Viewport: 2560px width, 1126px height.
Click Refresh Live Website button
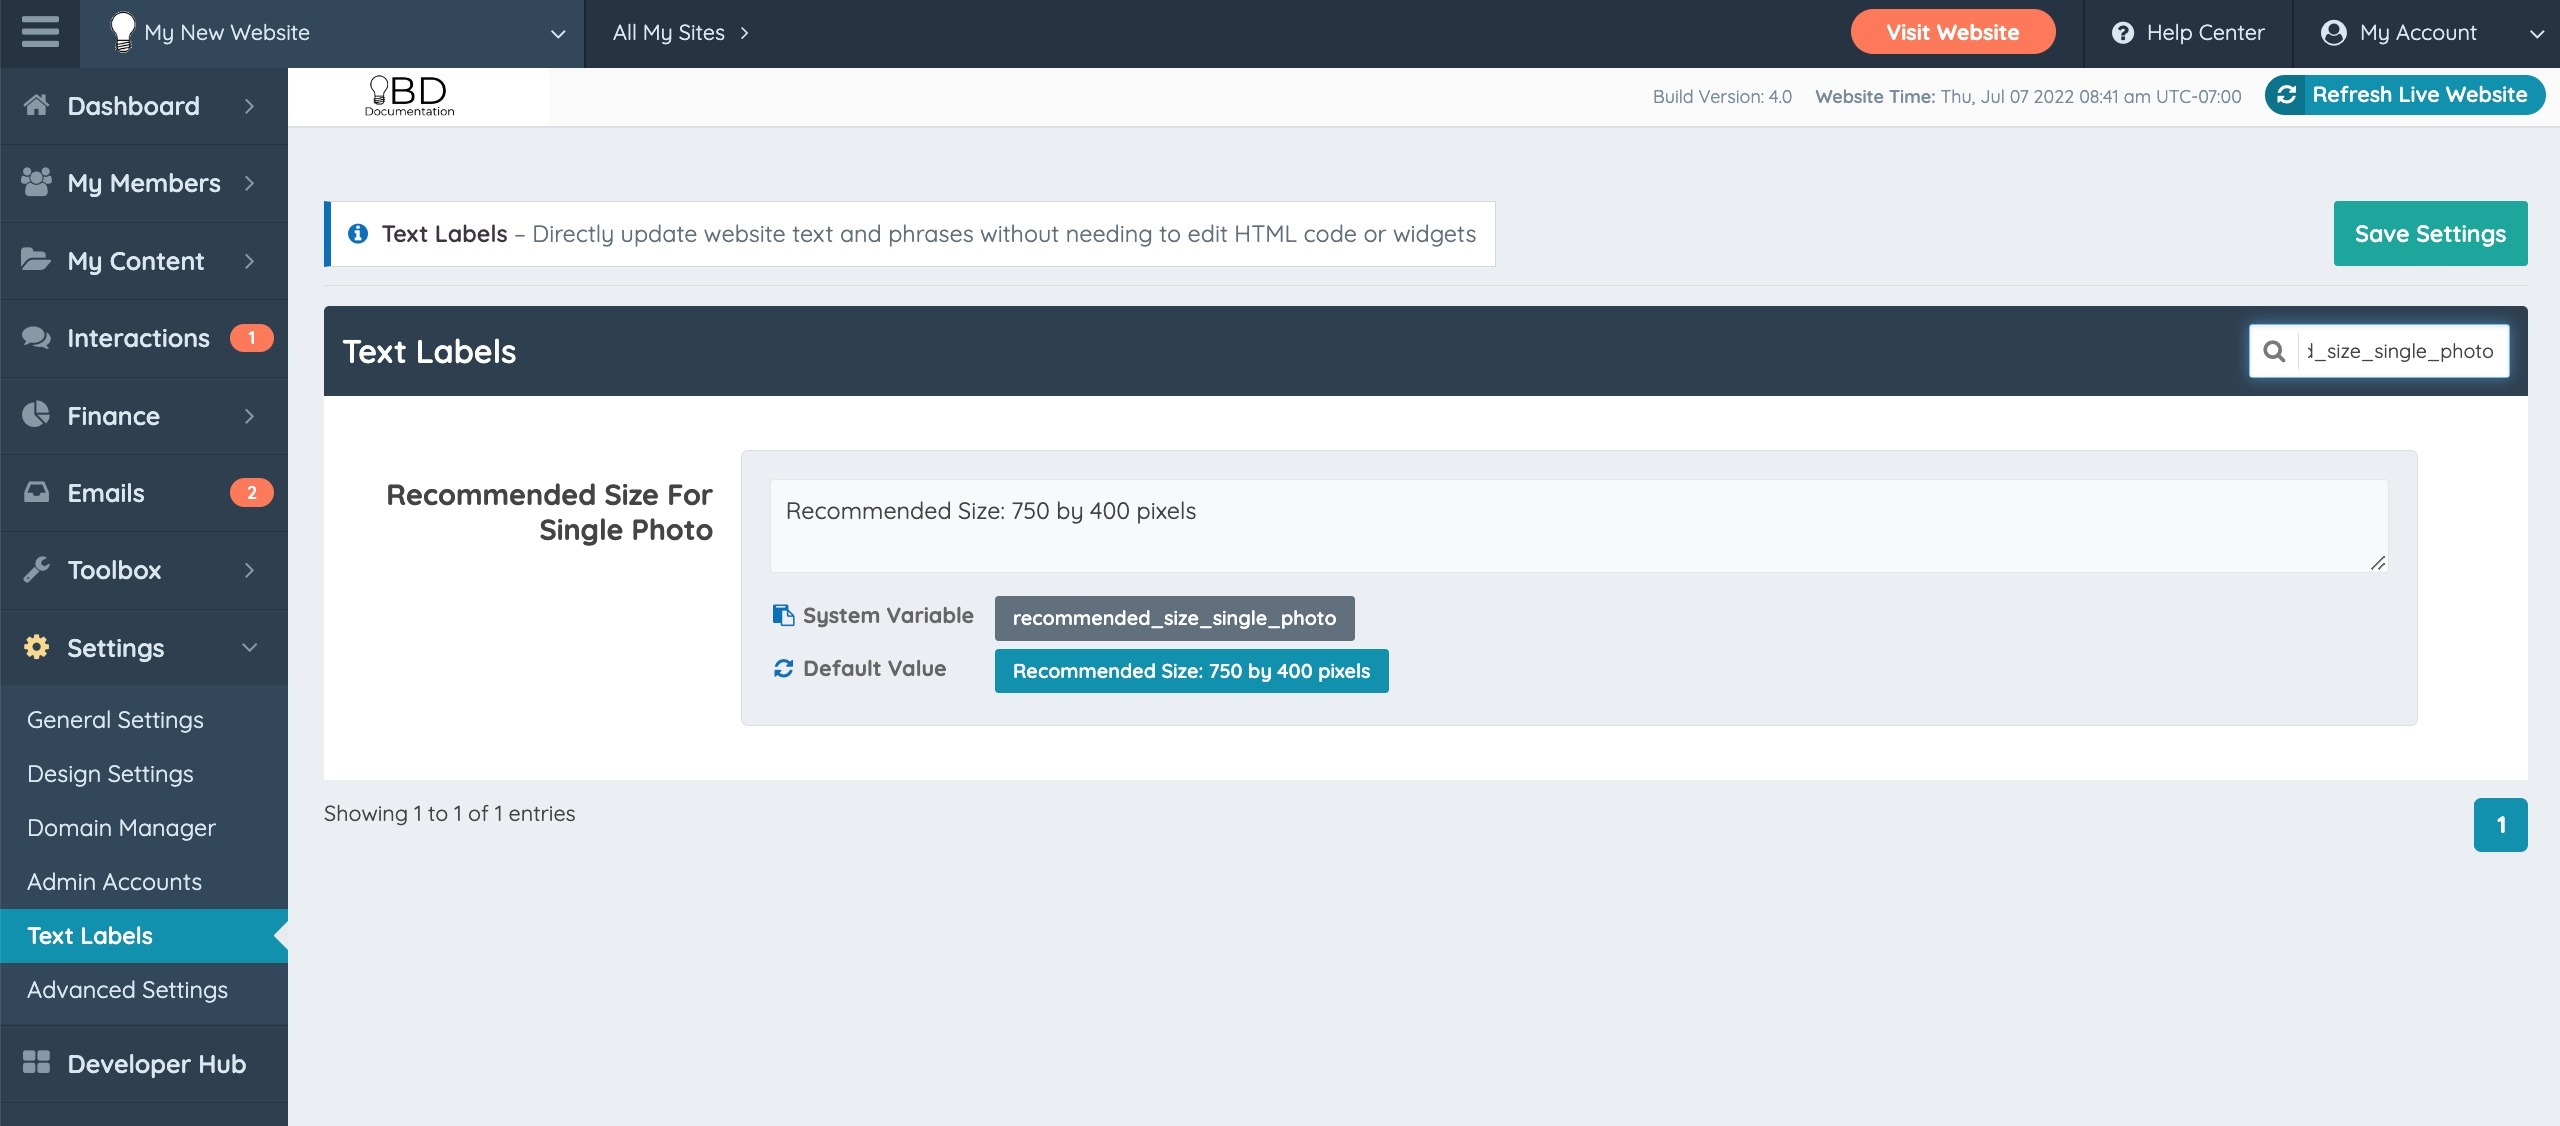point(2404,95)
